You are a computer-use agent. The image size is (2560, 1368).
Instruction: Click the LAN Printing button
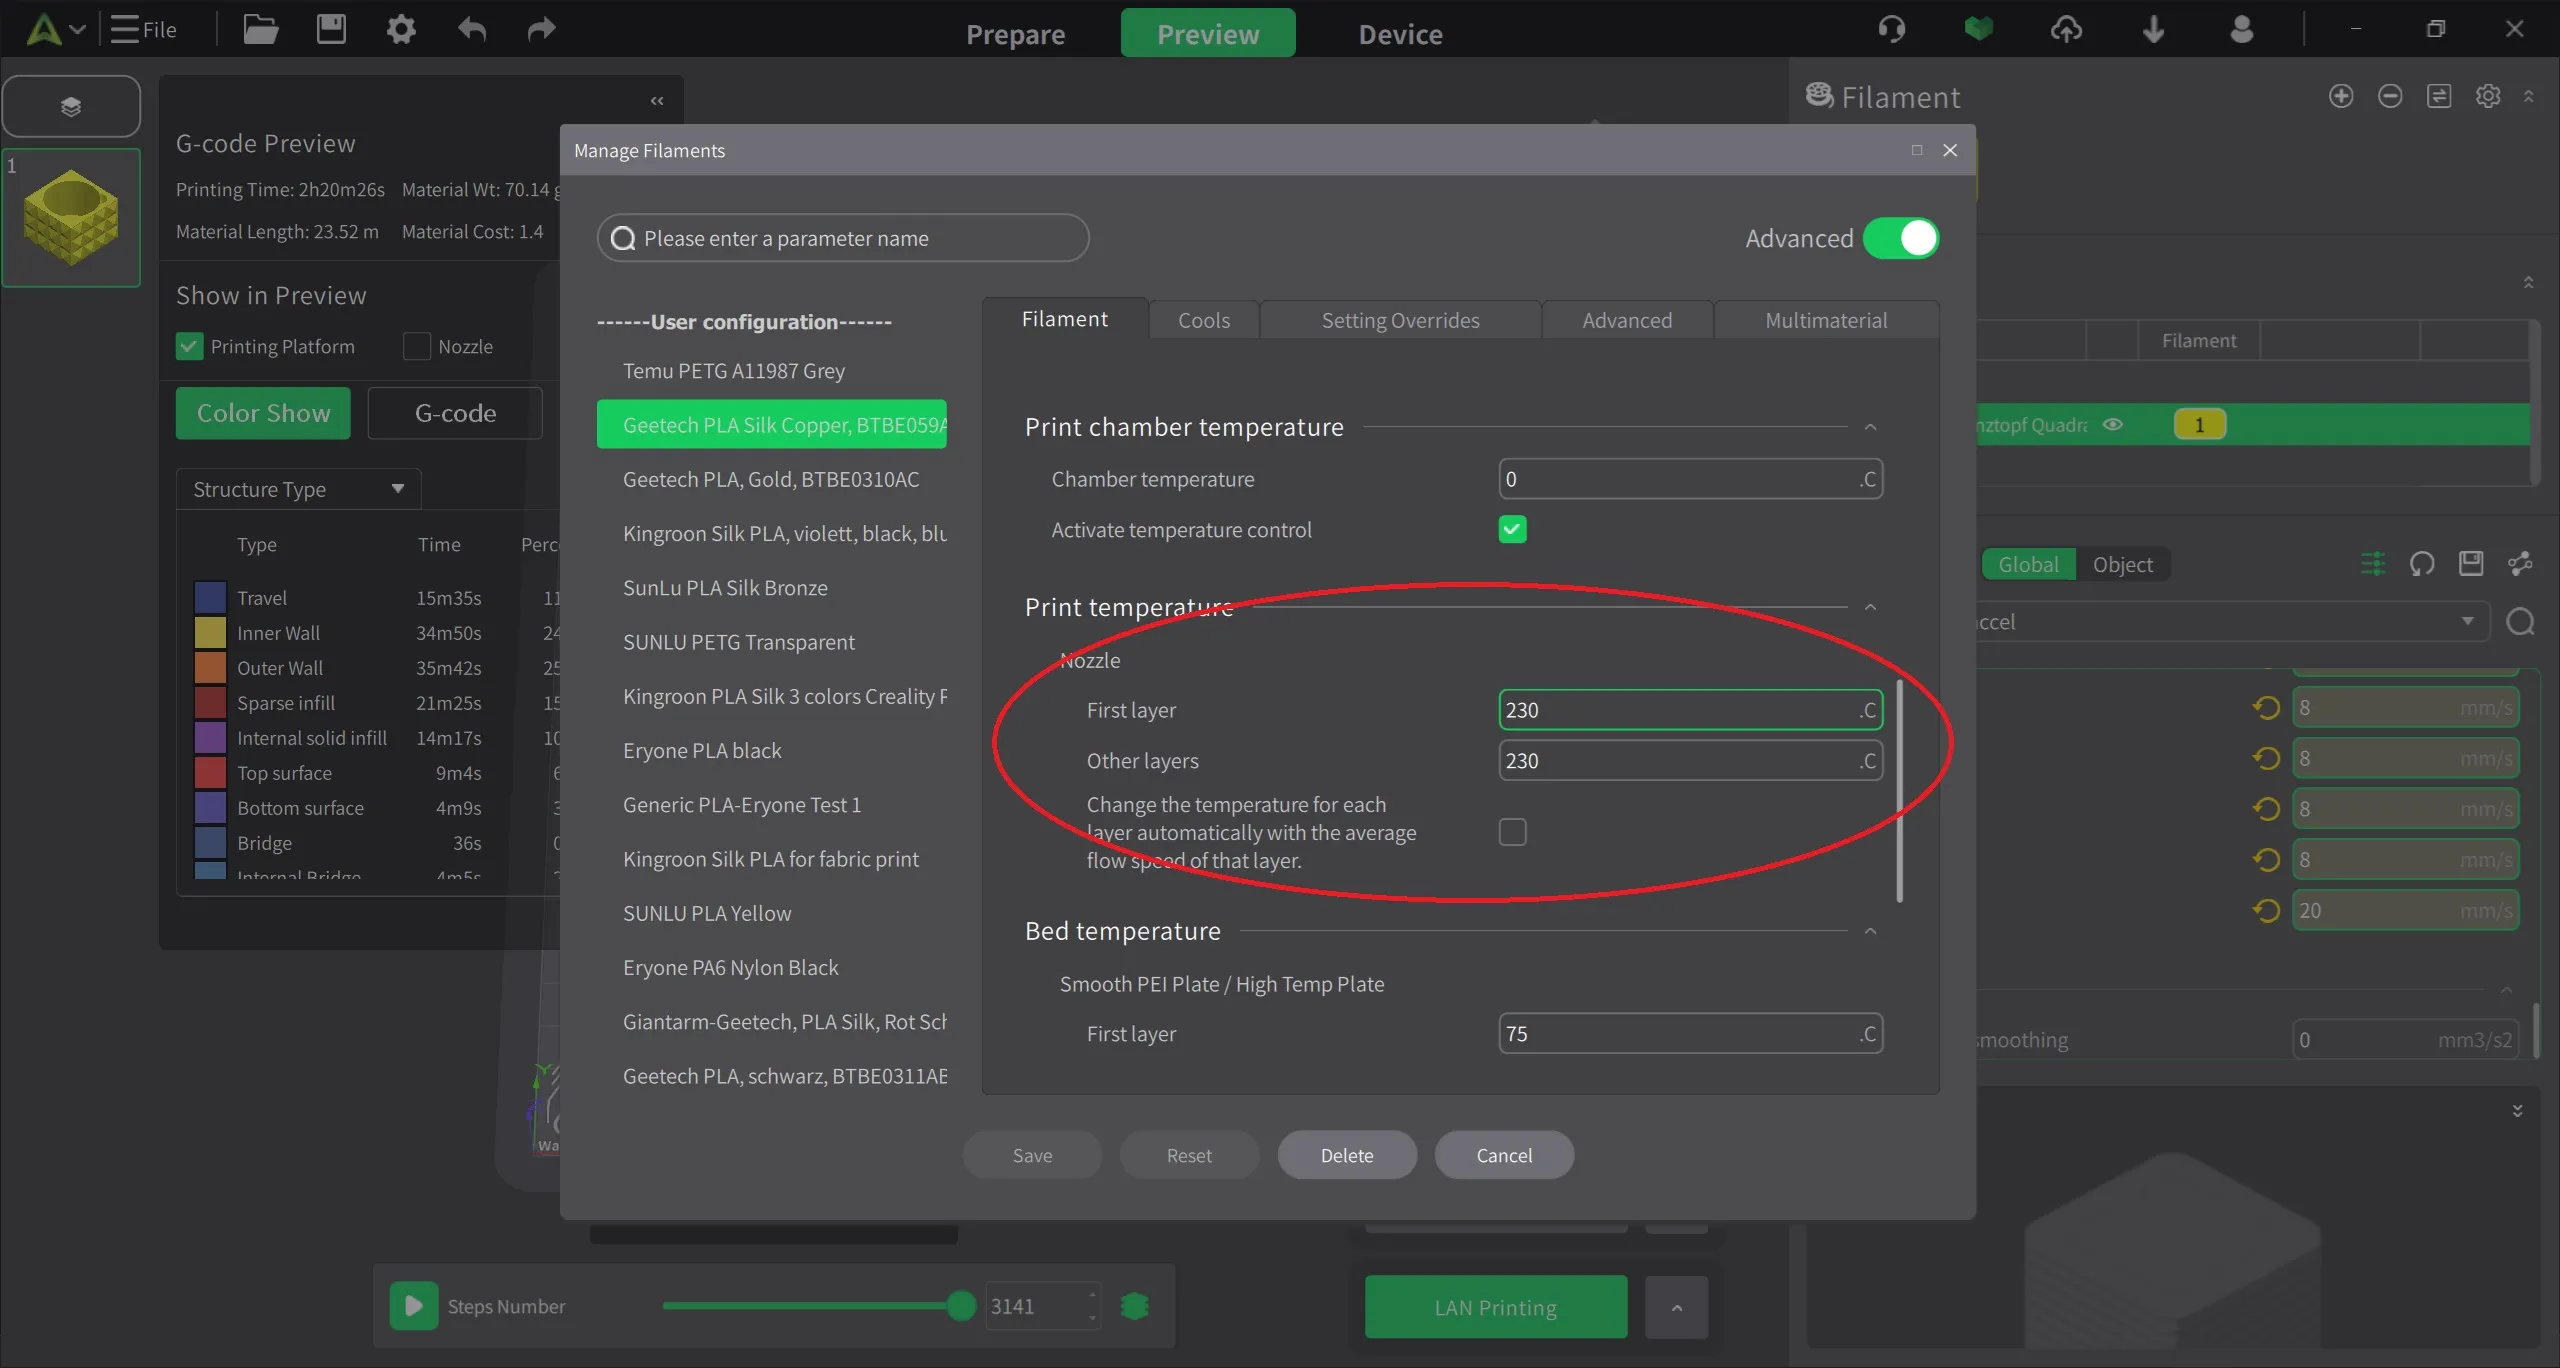click(1495, 1308)
